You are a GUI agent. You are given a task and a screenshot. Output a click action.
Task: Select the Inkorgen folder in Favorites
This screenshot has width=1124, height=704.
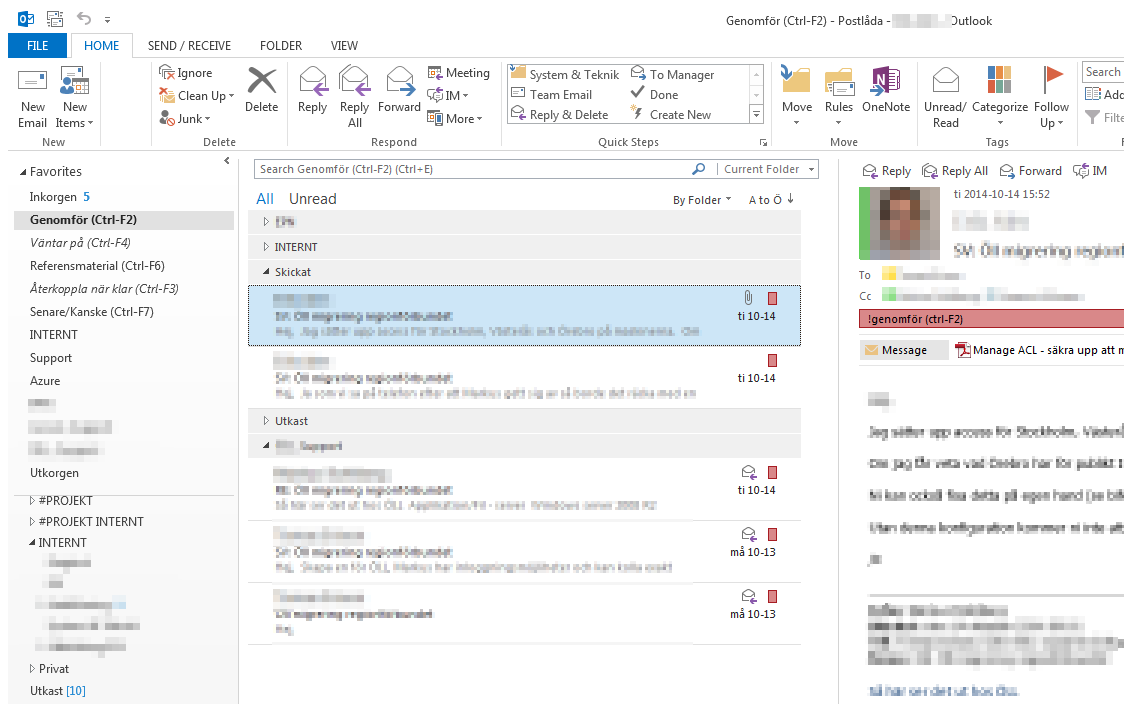[53, 197]
